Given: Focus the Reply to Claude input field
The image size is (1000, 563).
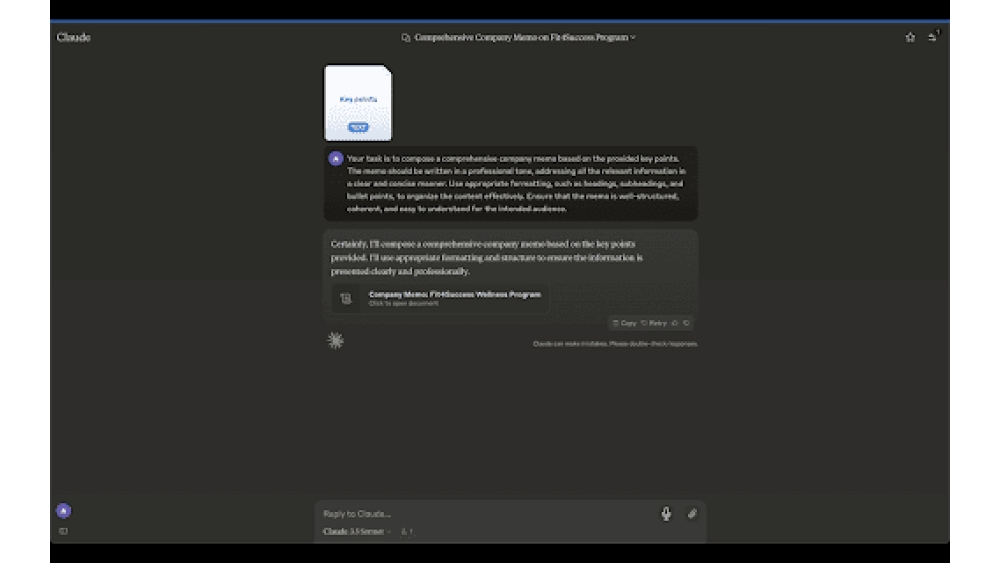Looking at the screenshot, I should (485, 514).
